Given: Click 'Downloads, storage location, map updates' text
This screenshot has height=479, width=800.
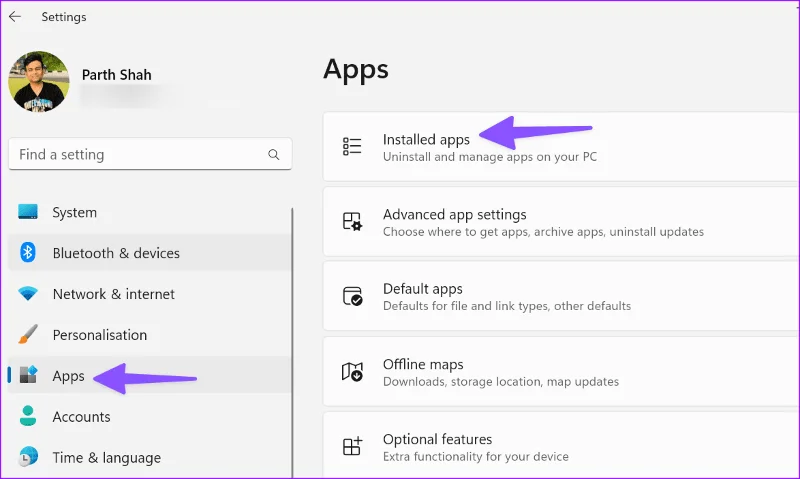Looking at the screenshot, I should pos(501,382).
